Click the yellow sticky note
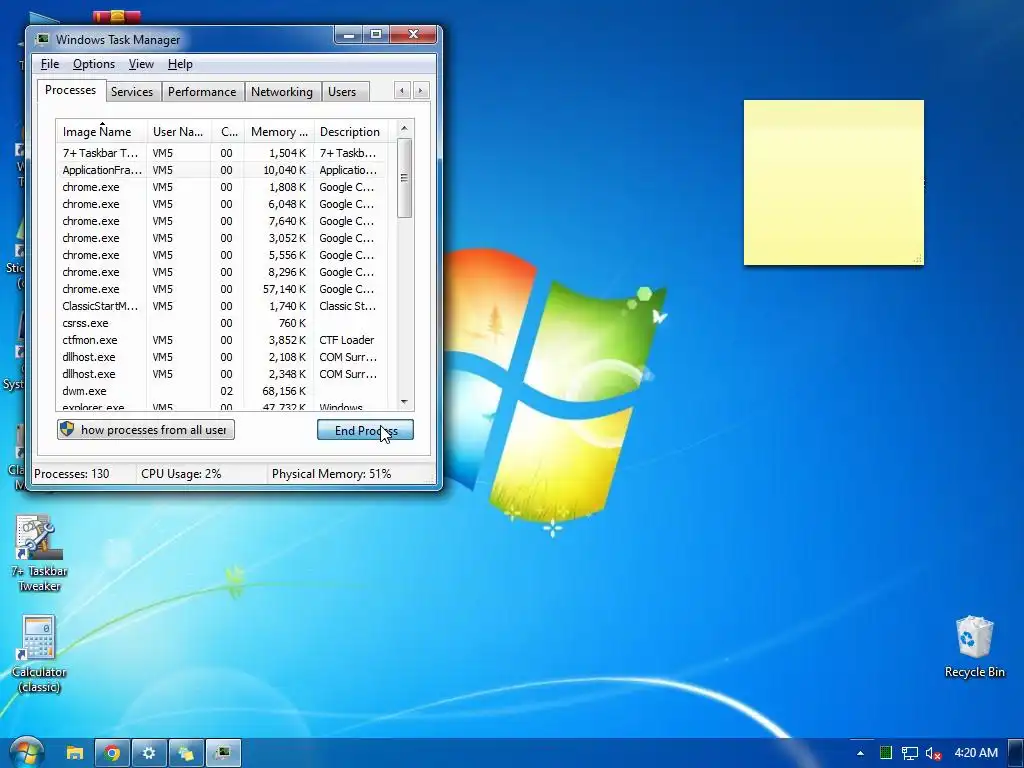The image size is (1024, 768). pos(833,183)
